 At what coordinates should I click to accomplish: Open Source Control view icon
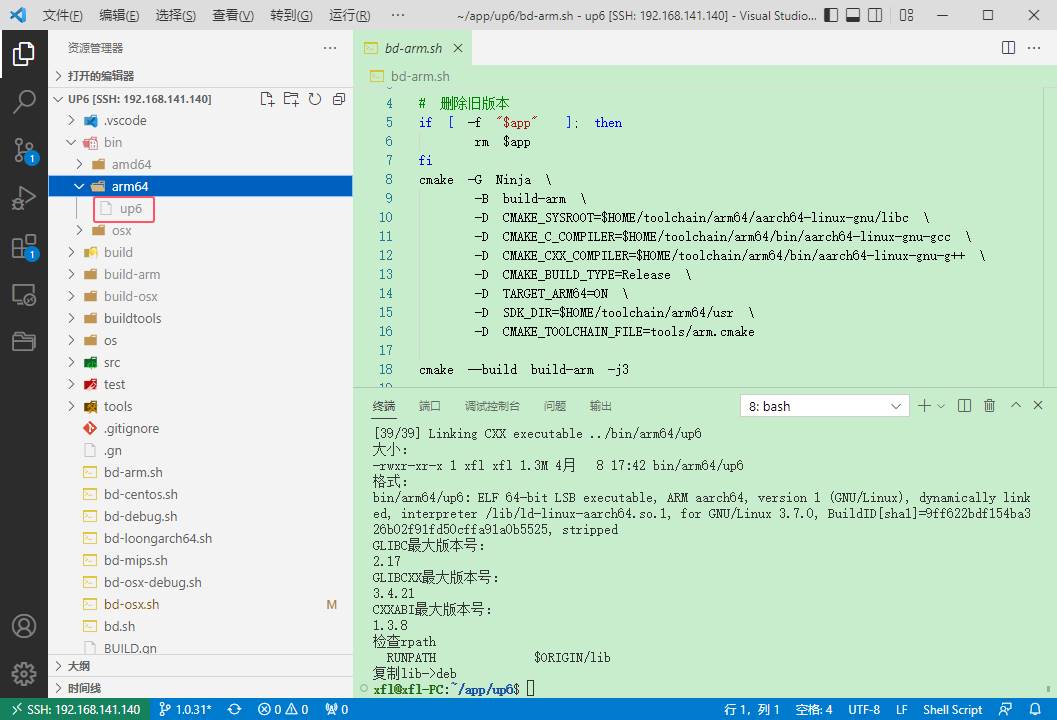tap(24, 150)
